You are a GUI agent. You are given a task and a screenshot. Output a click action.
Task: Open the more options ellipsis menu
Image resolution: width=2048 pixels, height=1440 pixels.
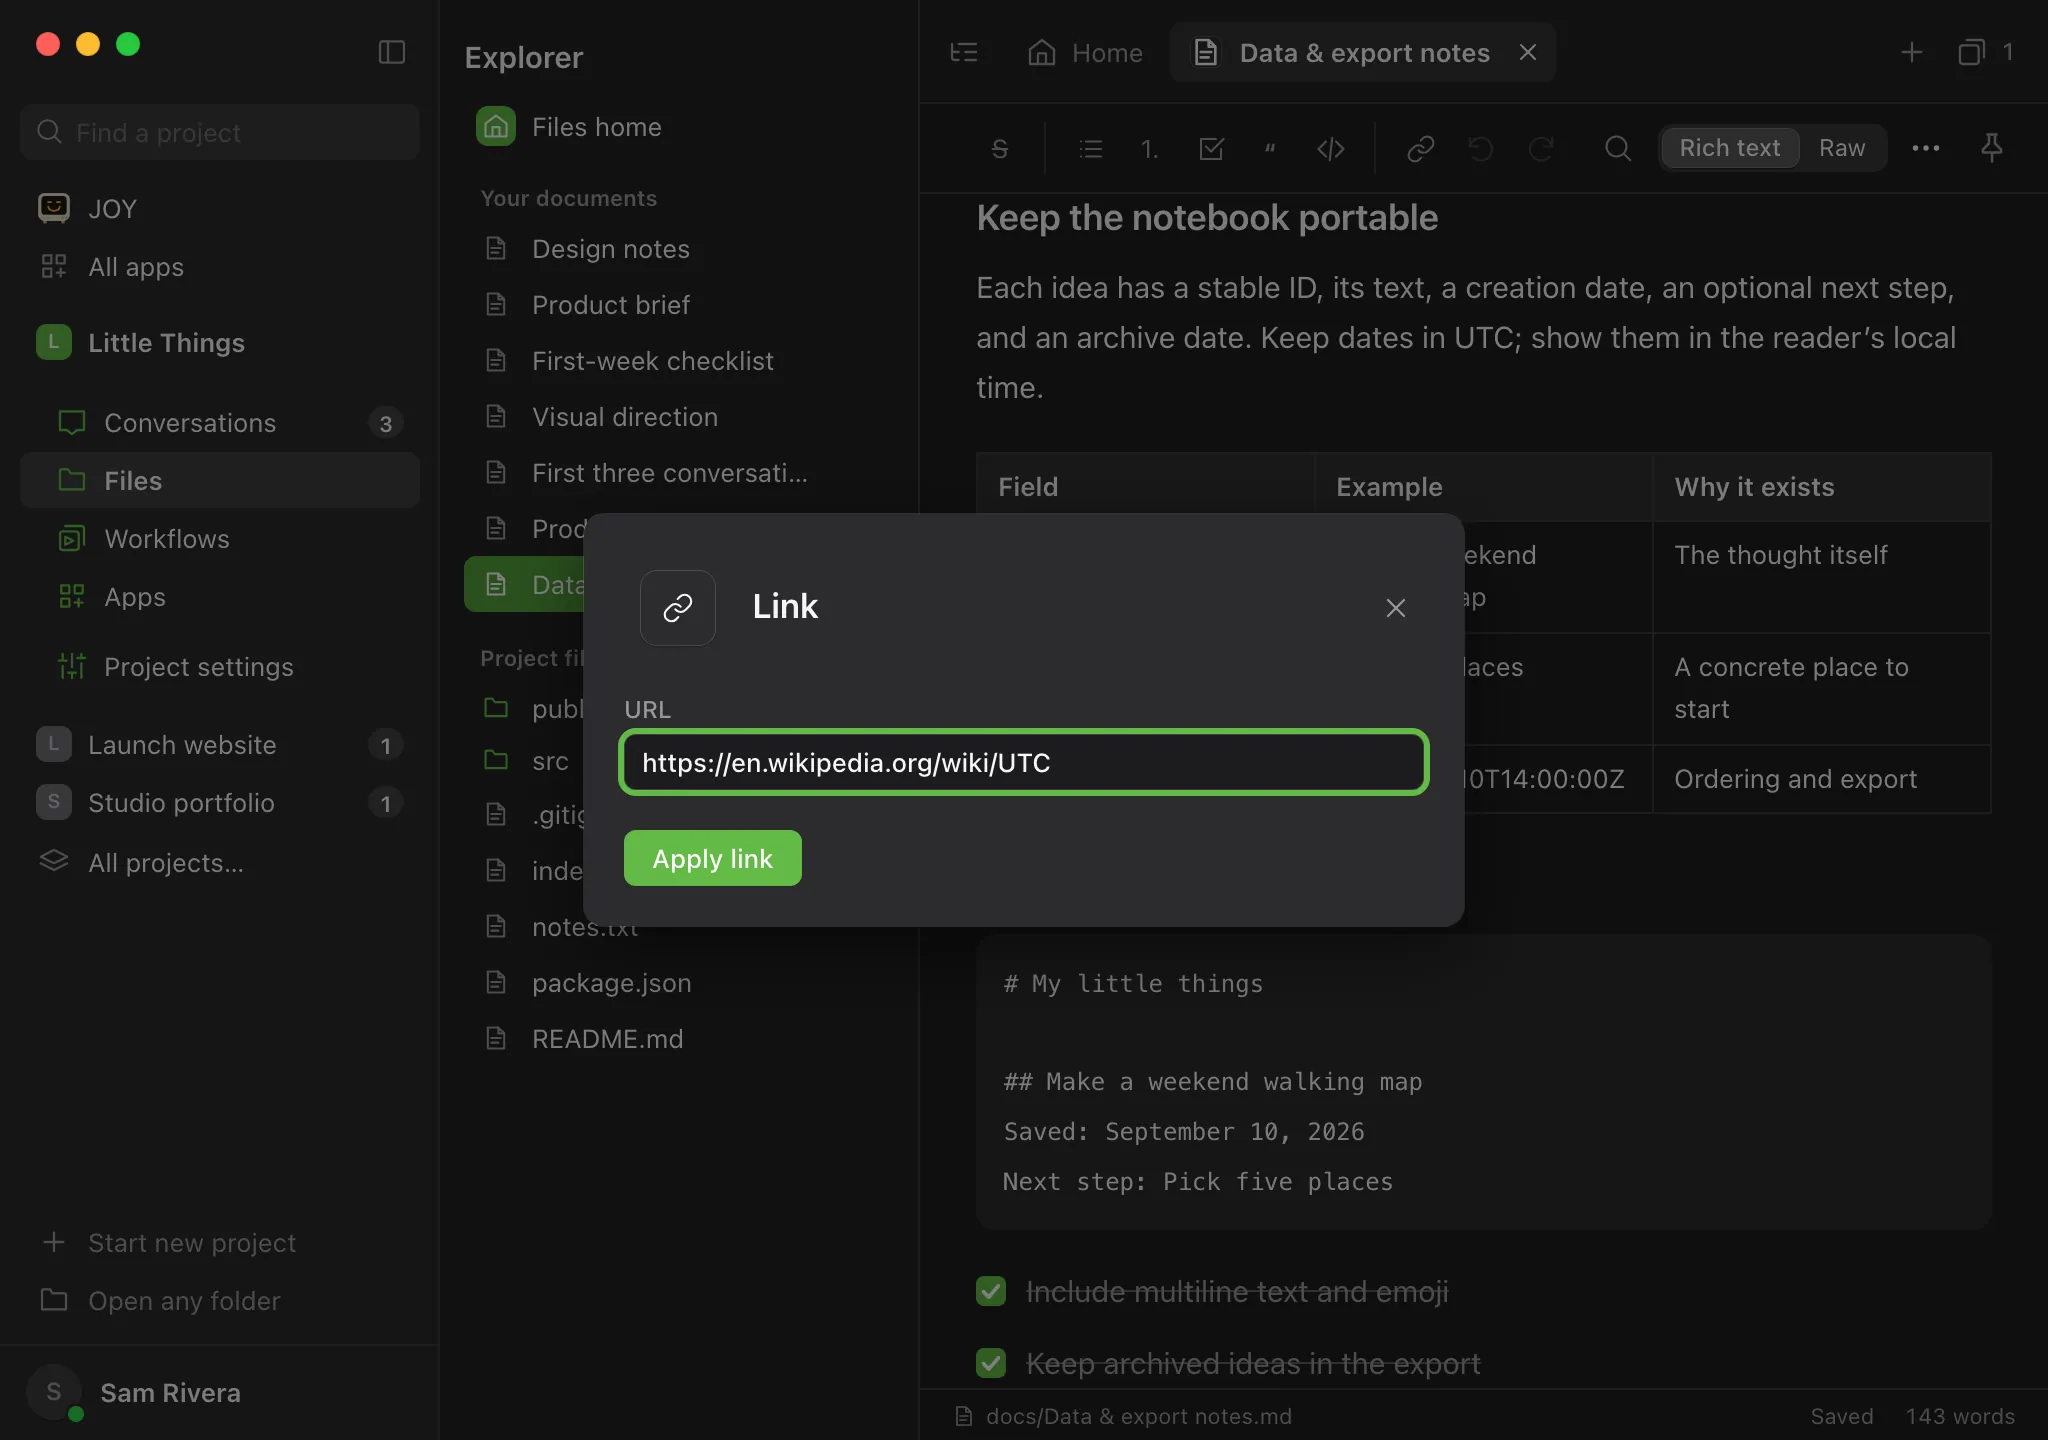(1926, 148)
